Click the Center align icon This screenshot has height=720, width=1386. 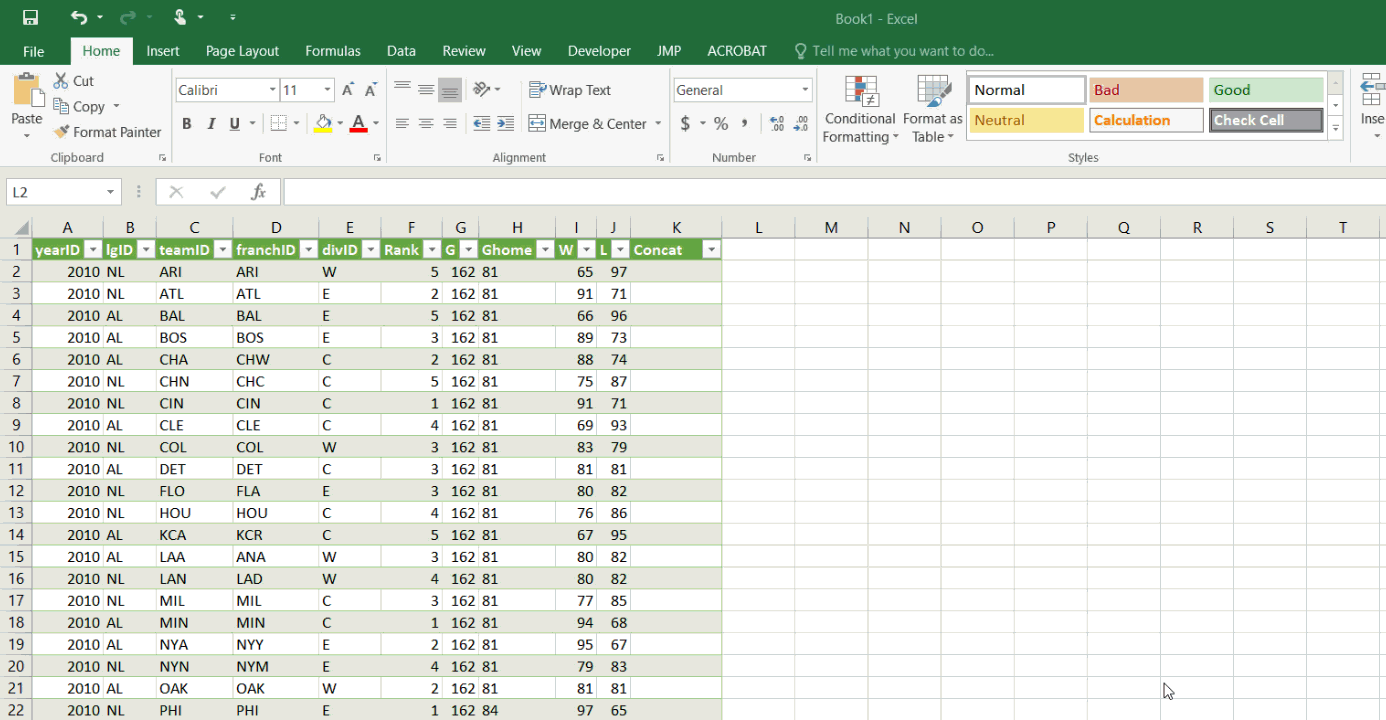[x=426, y=124]
